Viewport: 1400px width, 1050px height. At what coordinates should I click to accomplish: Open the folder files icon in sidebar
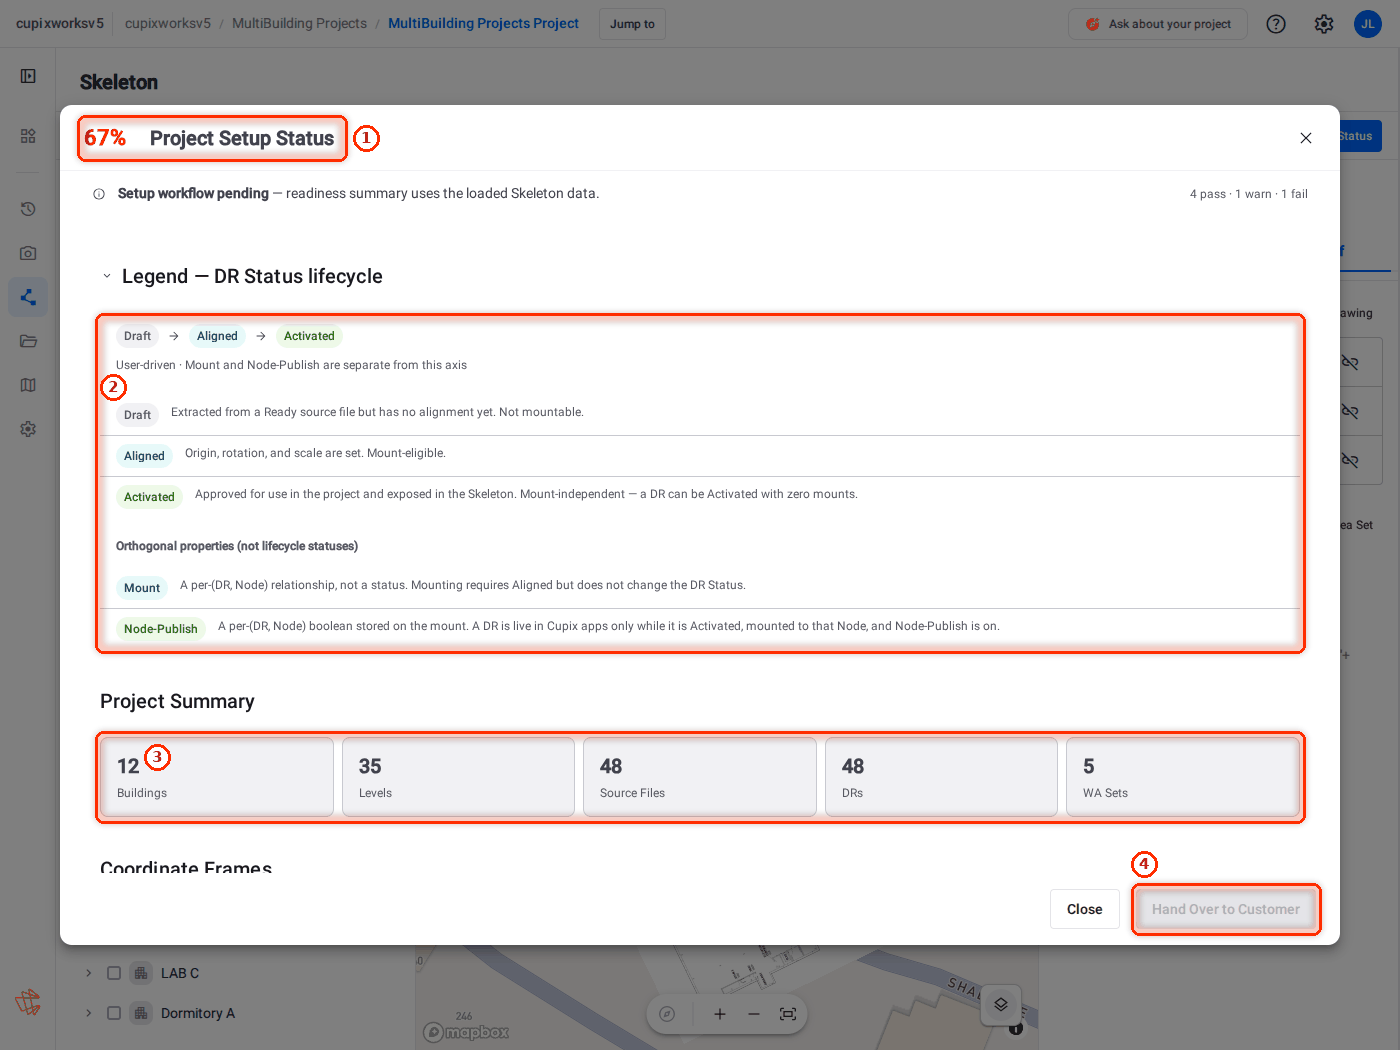click(x=28, y=341)
